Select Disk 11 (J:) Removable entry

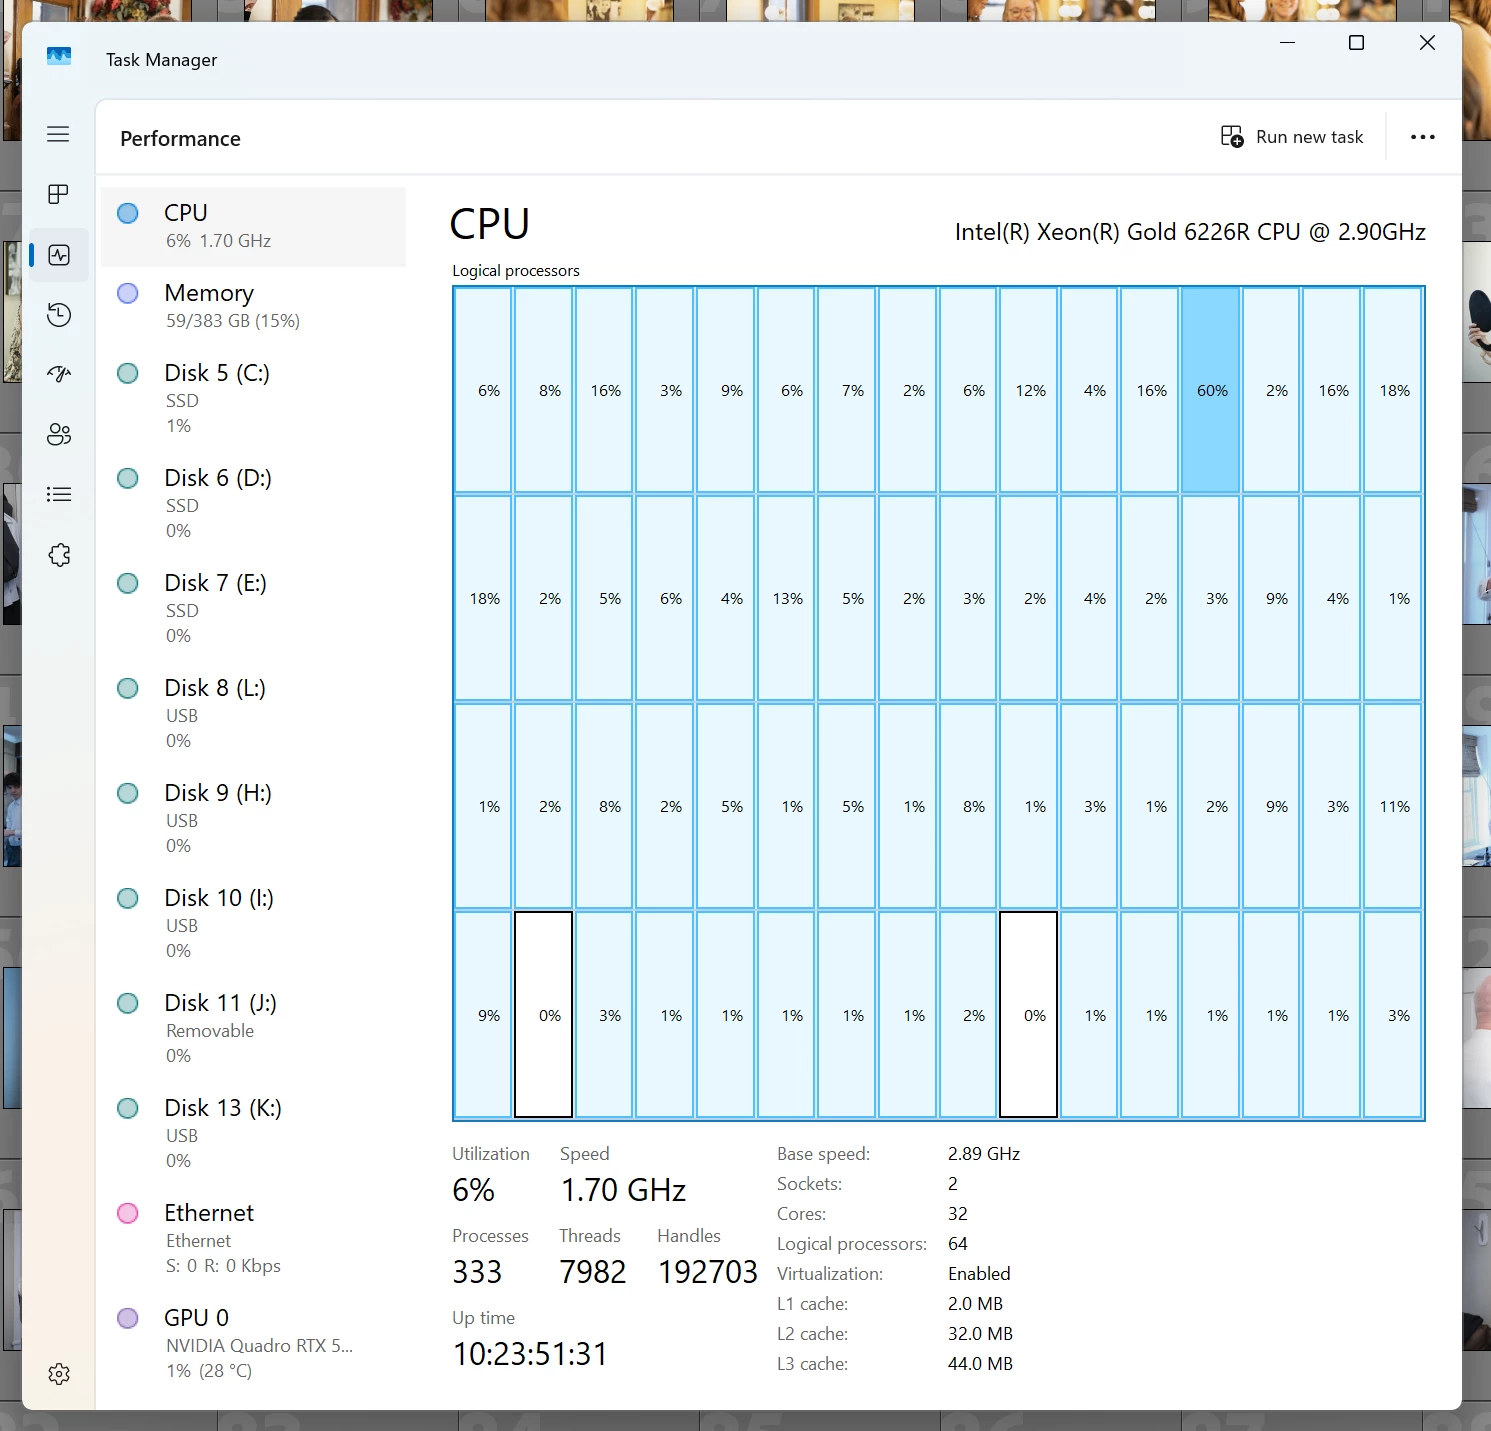pyautogui.click(x=254, y=1028)
